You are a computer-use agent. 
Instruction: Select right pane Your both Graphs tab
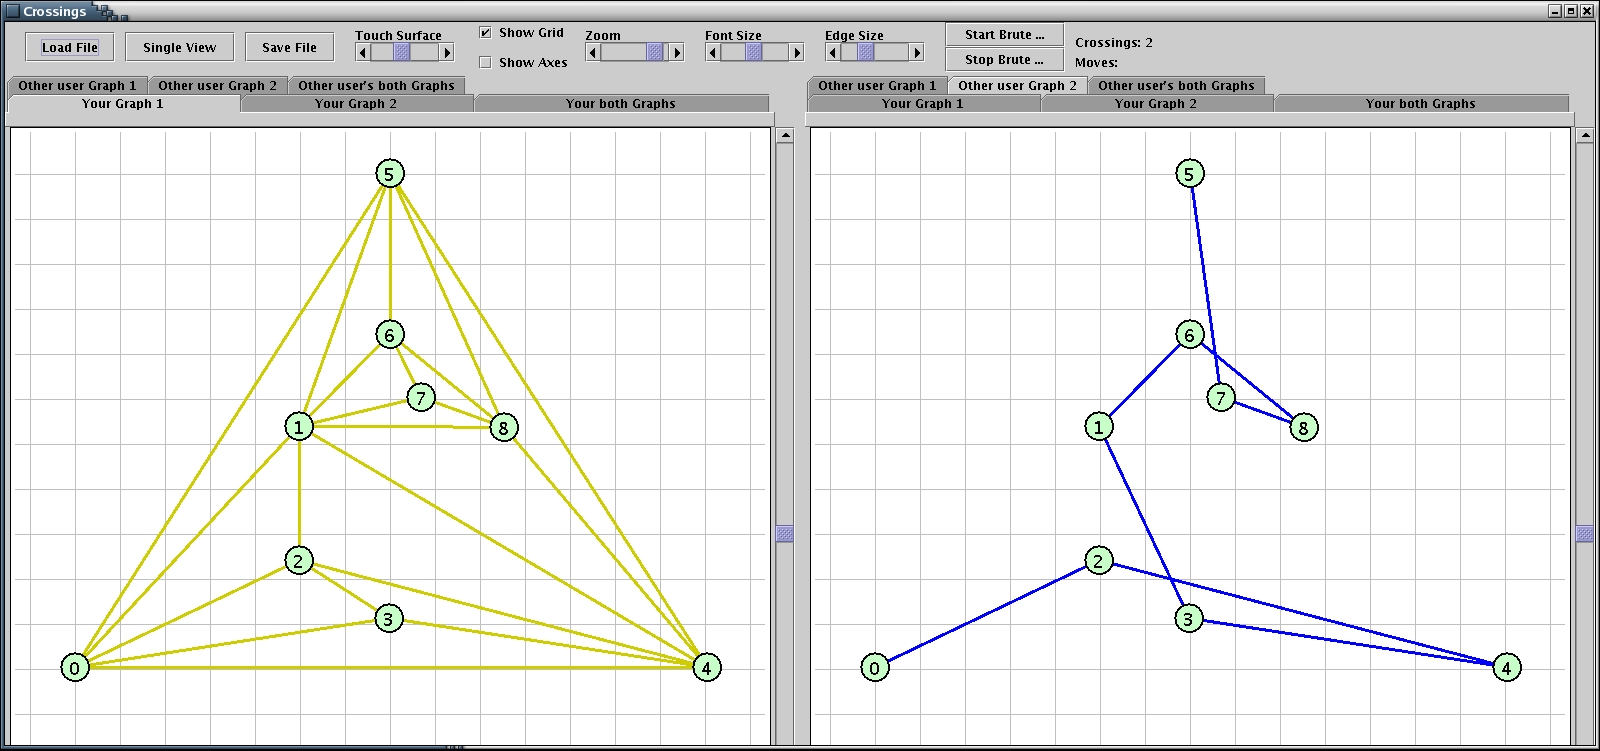tap(1421, 104)
